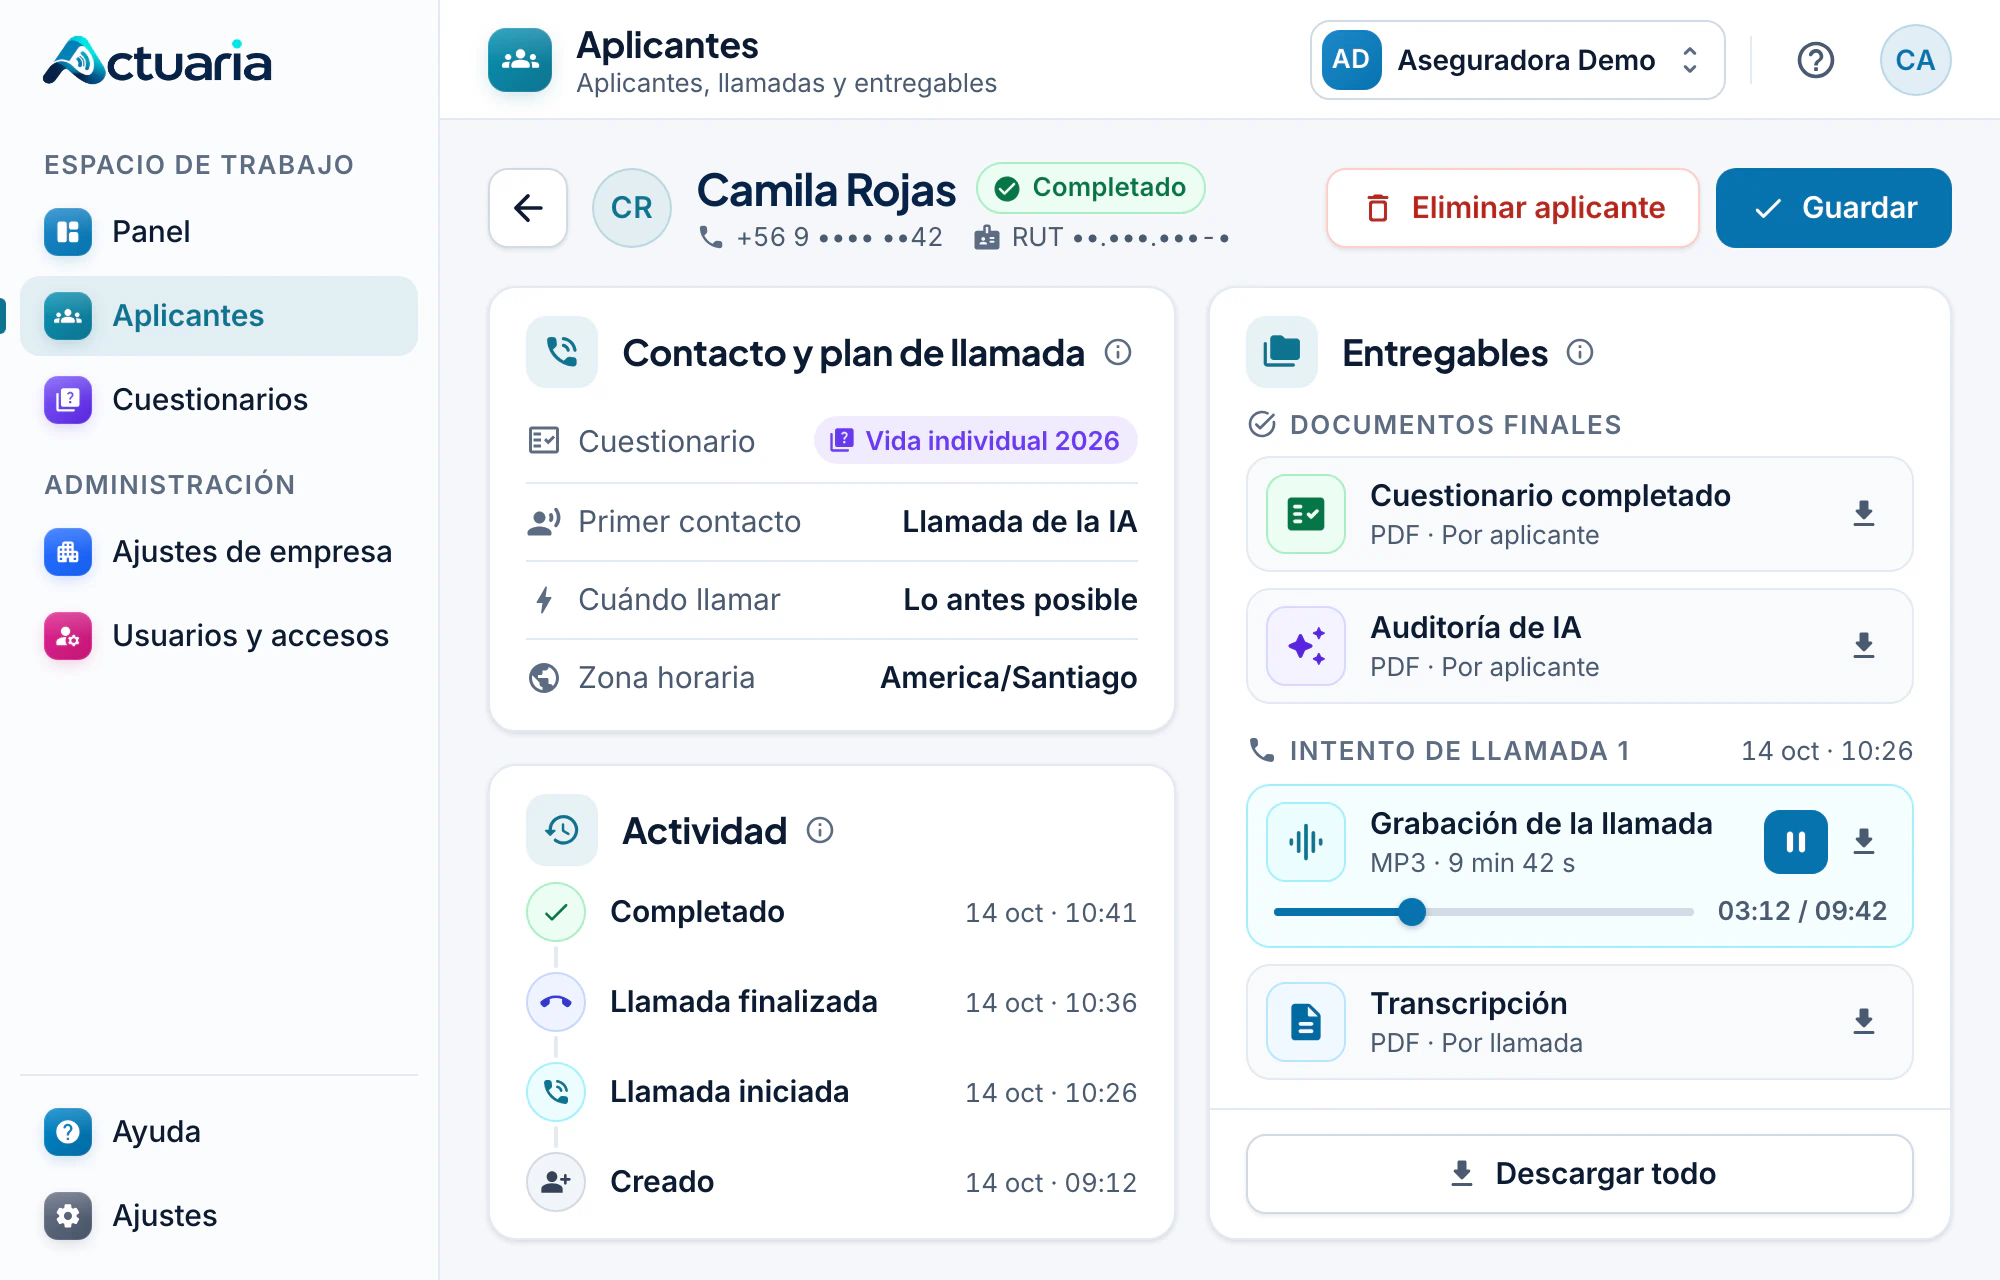This screenshot has height=1280, width=2000.
Task: Click the America/Santiago time zone value
Action: click(x=1008, y=678)
